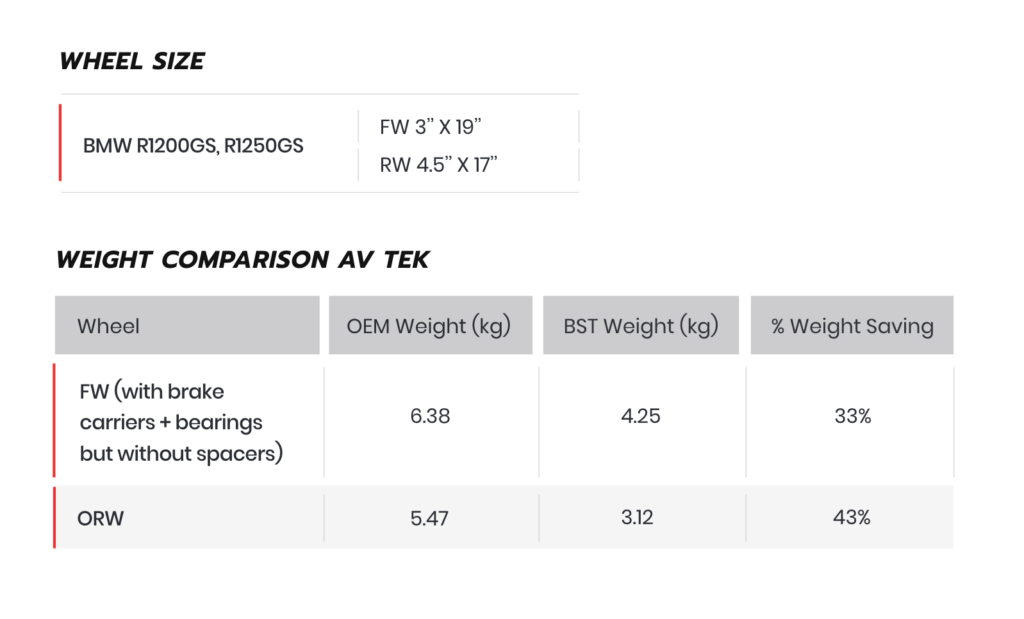Click the WHEEL SIZE heading
Screen dimensions: 1024x619
pos(132,61)
